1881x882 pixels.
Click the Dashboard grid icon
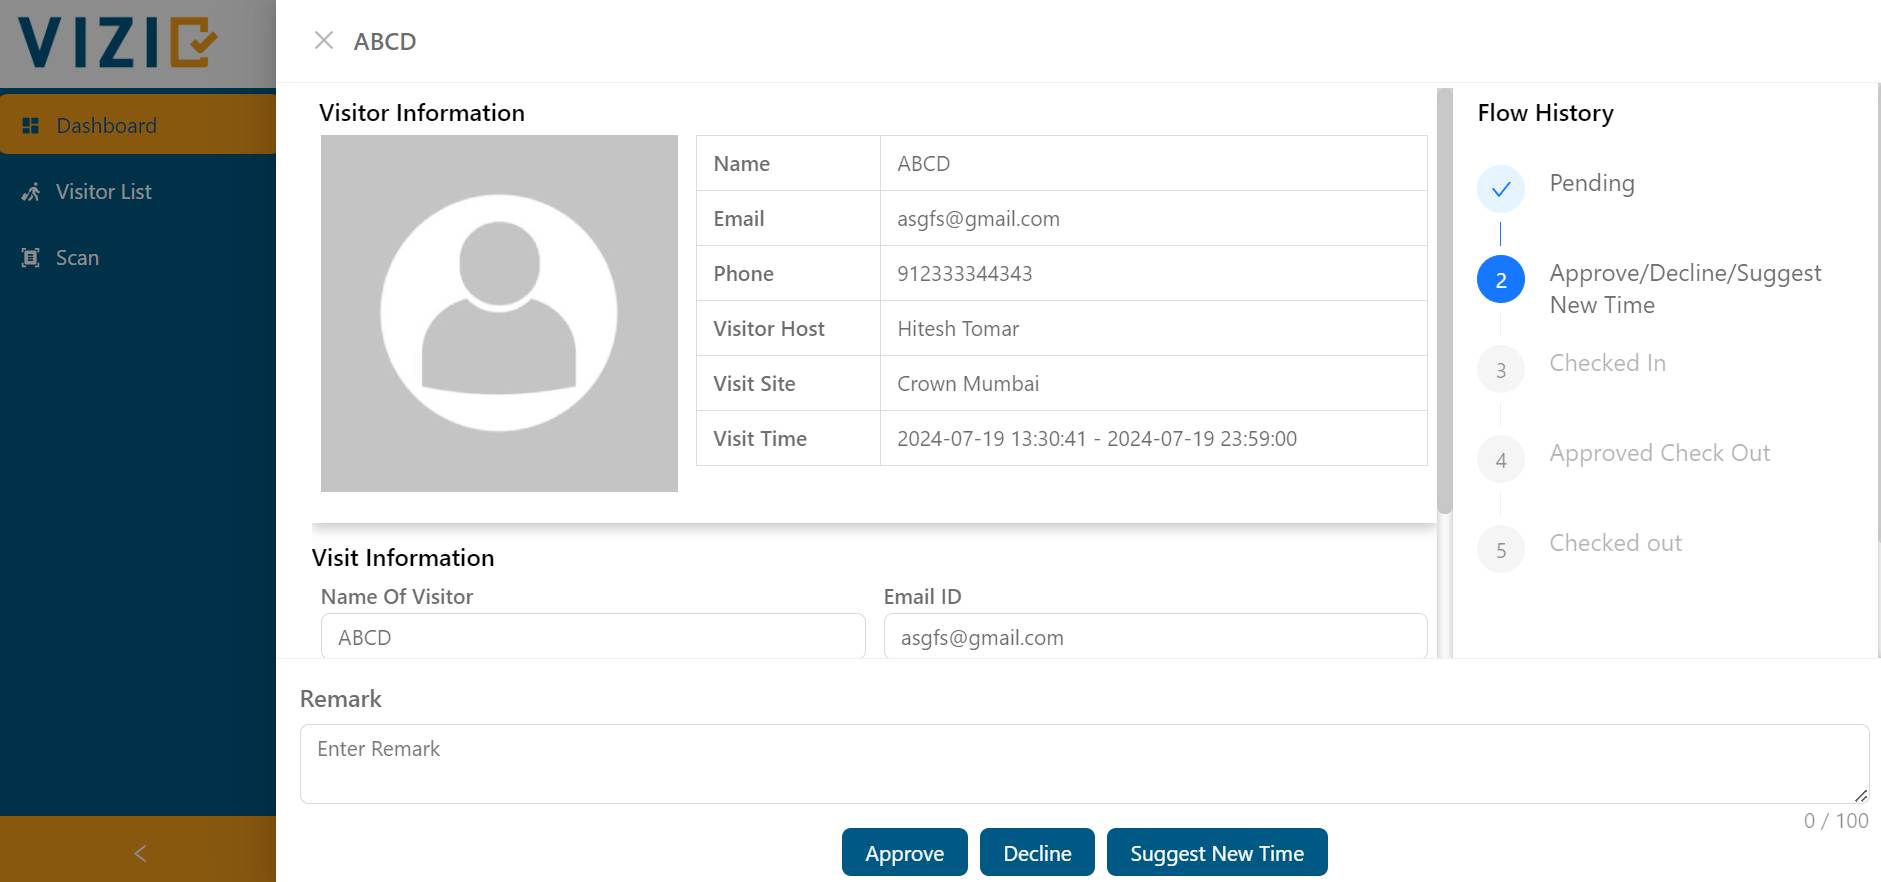pyautogui.click(x=31, y=126)
